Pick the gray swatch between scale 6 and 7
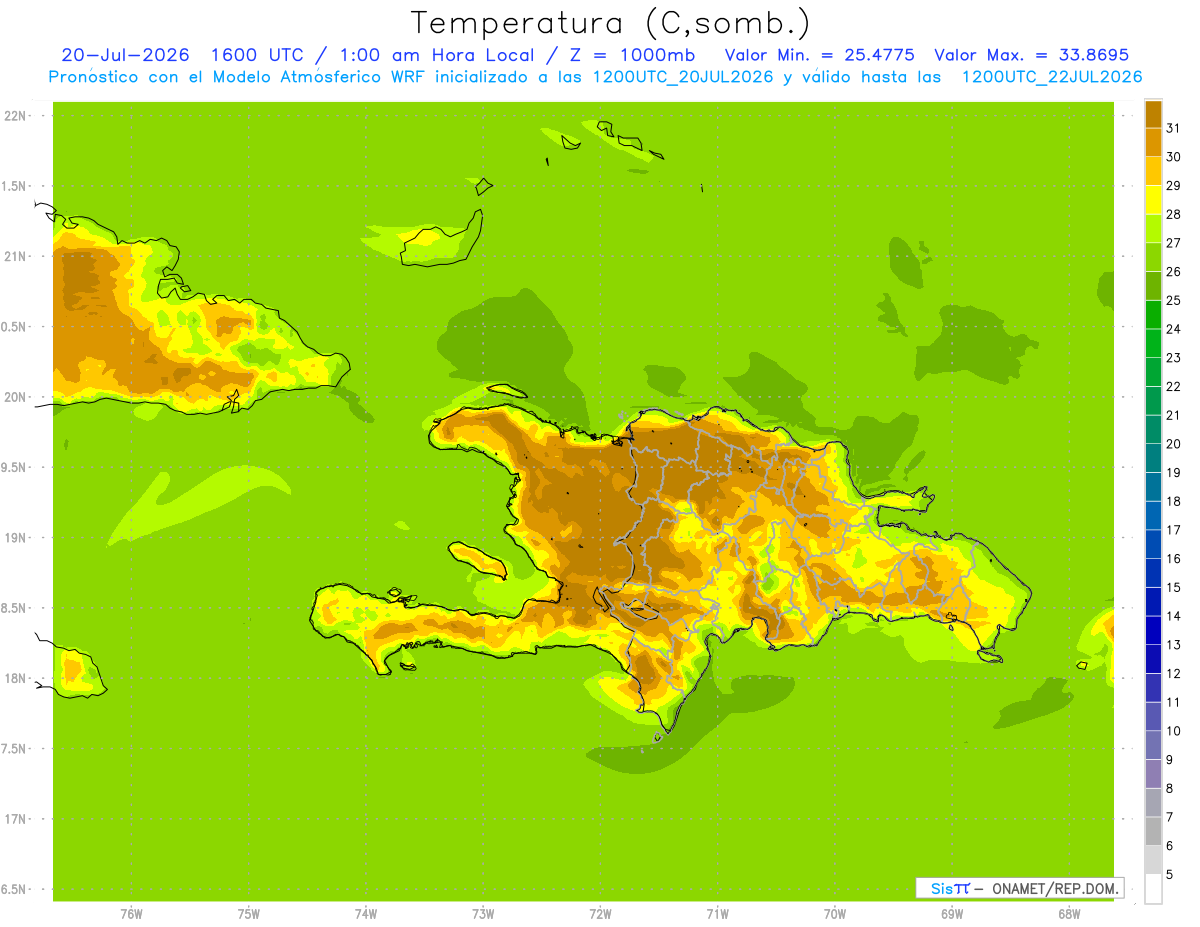The height and width of the screenshot is (927, 1200). click(1153, 831)
